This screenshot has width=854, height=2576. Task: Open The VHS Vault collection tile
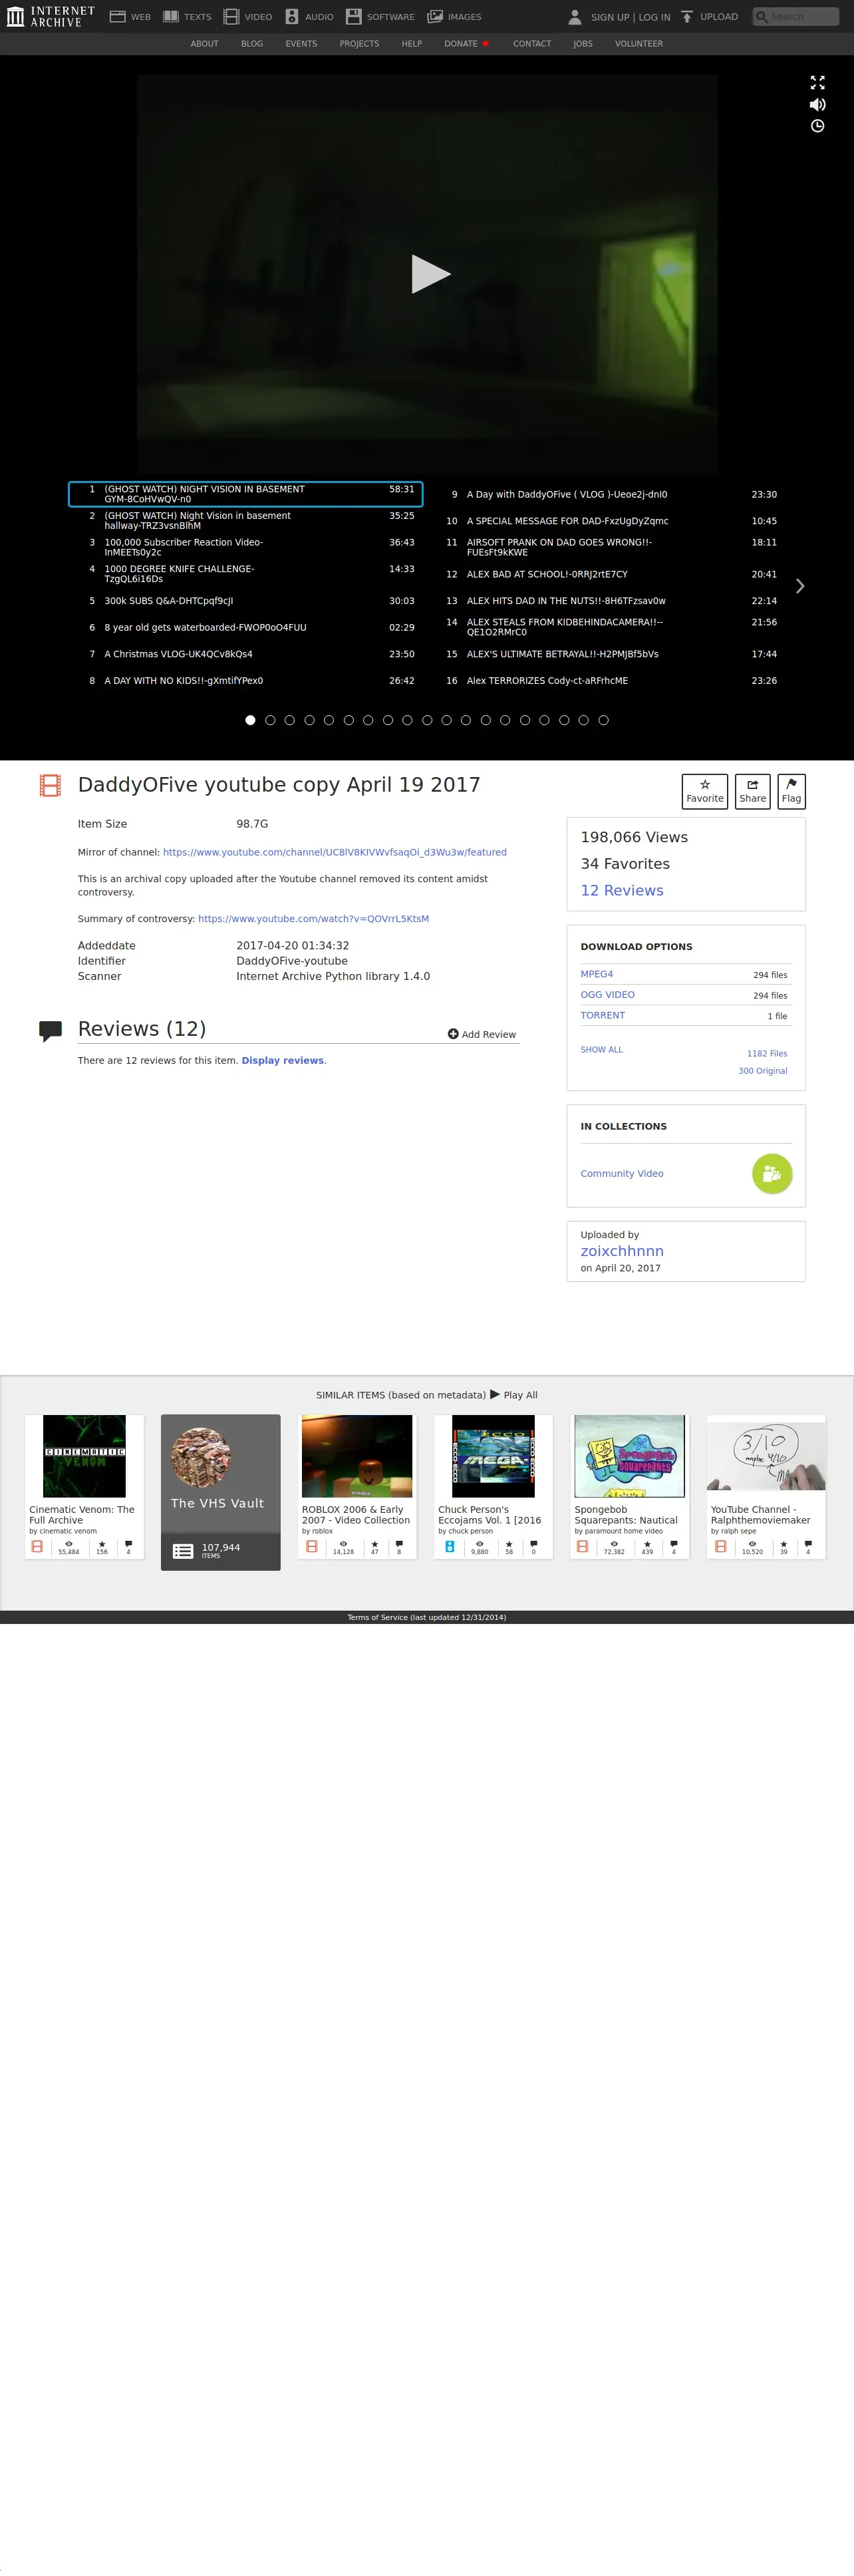(x=220, y=1491)
